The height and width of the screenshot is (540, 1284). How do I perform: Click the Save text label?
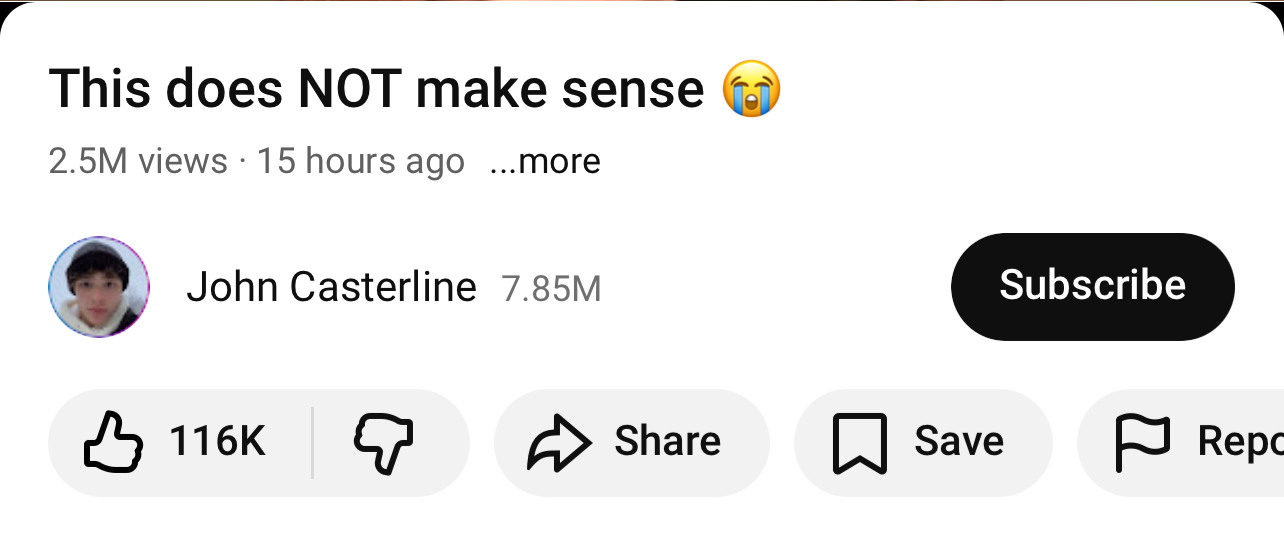click(959, 442)
